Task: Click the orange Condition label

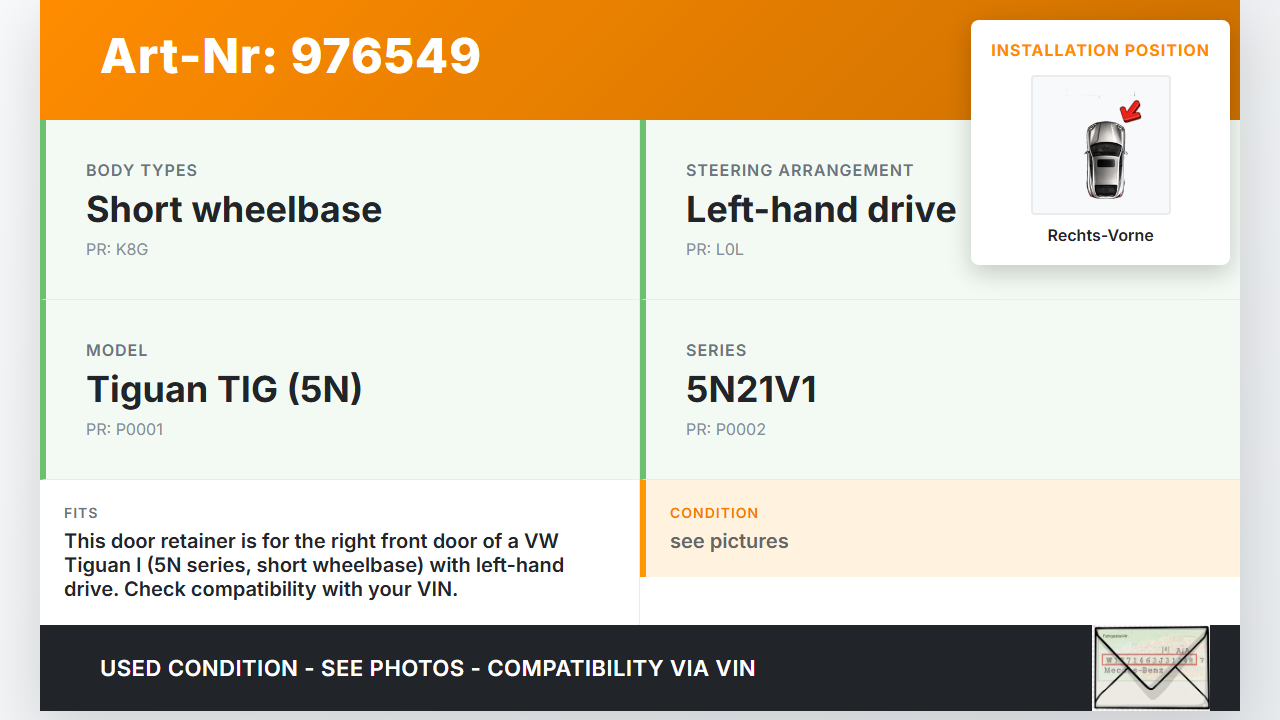Action: point(714,512)
